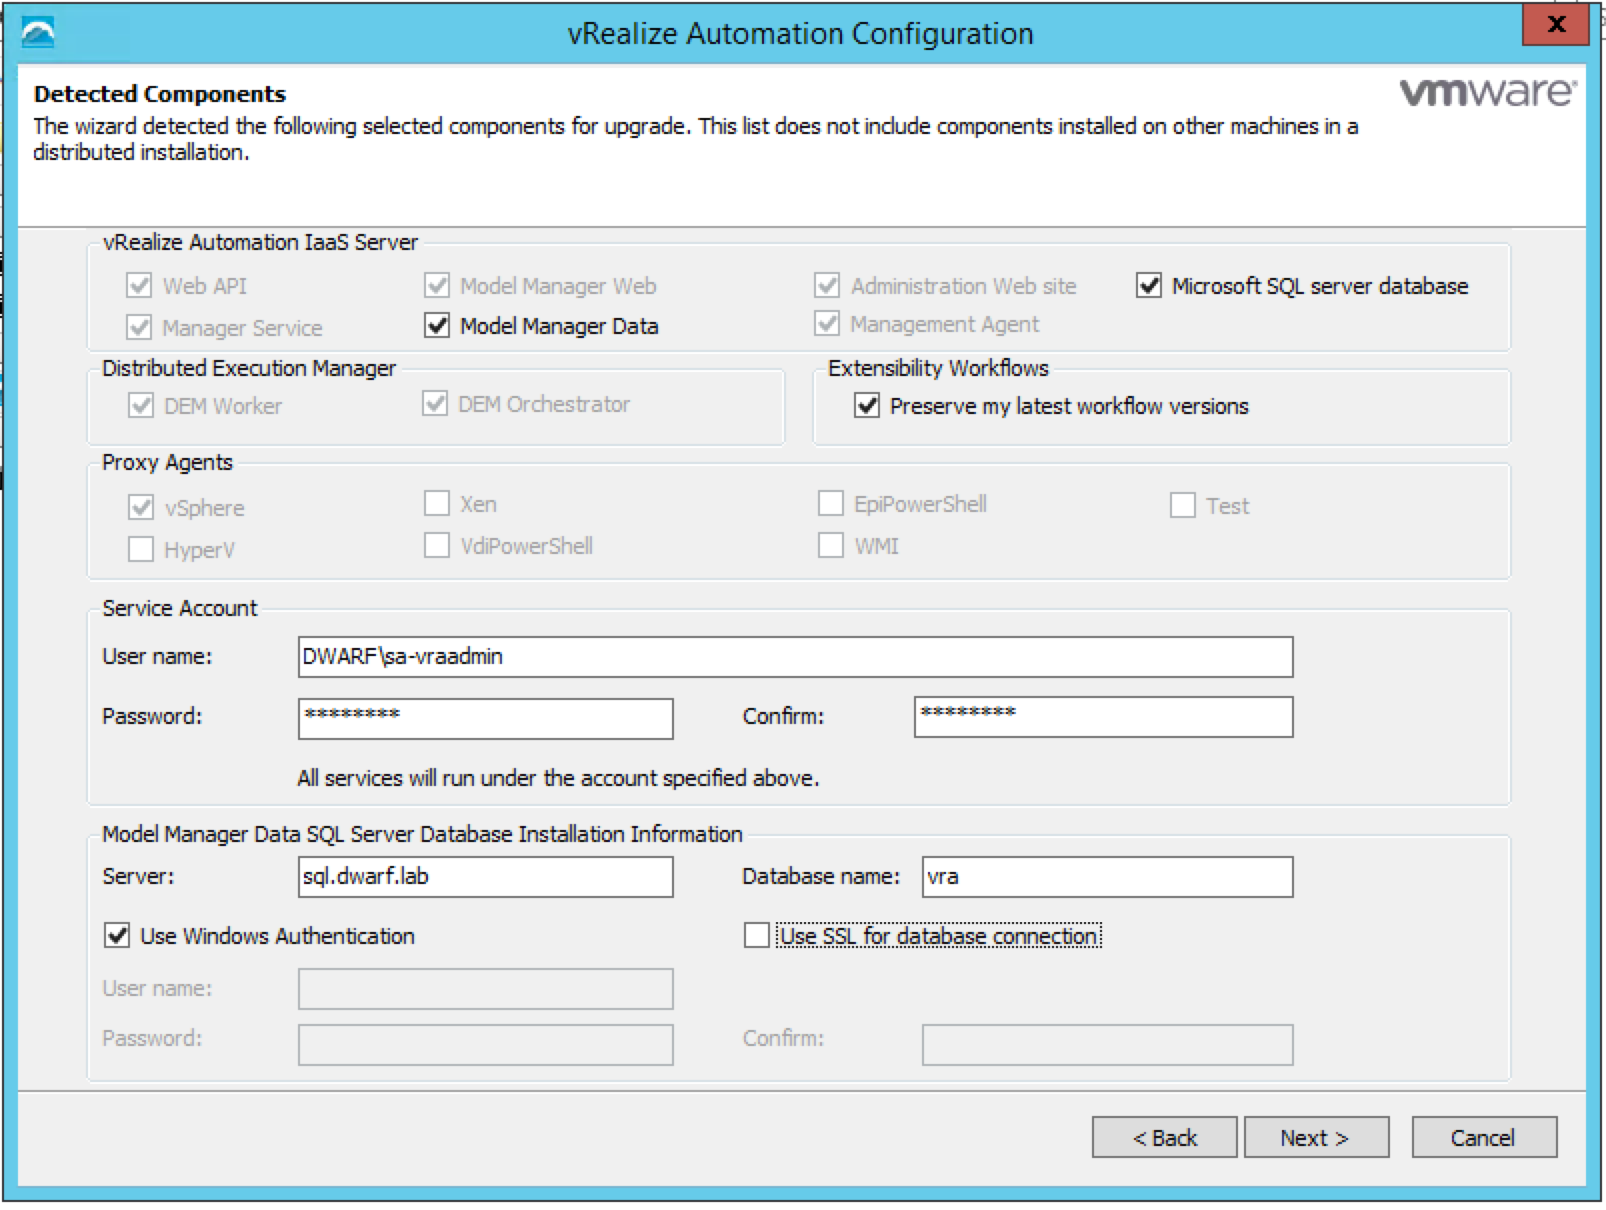
Task: Toggle the Management Agent checkbox
Action: 827,324
